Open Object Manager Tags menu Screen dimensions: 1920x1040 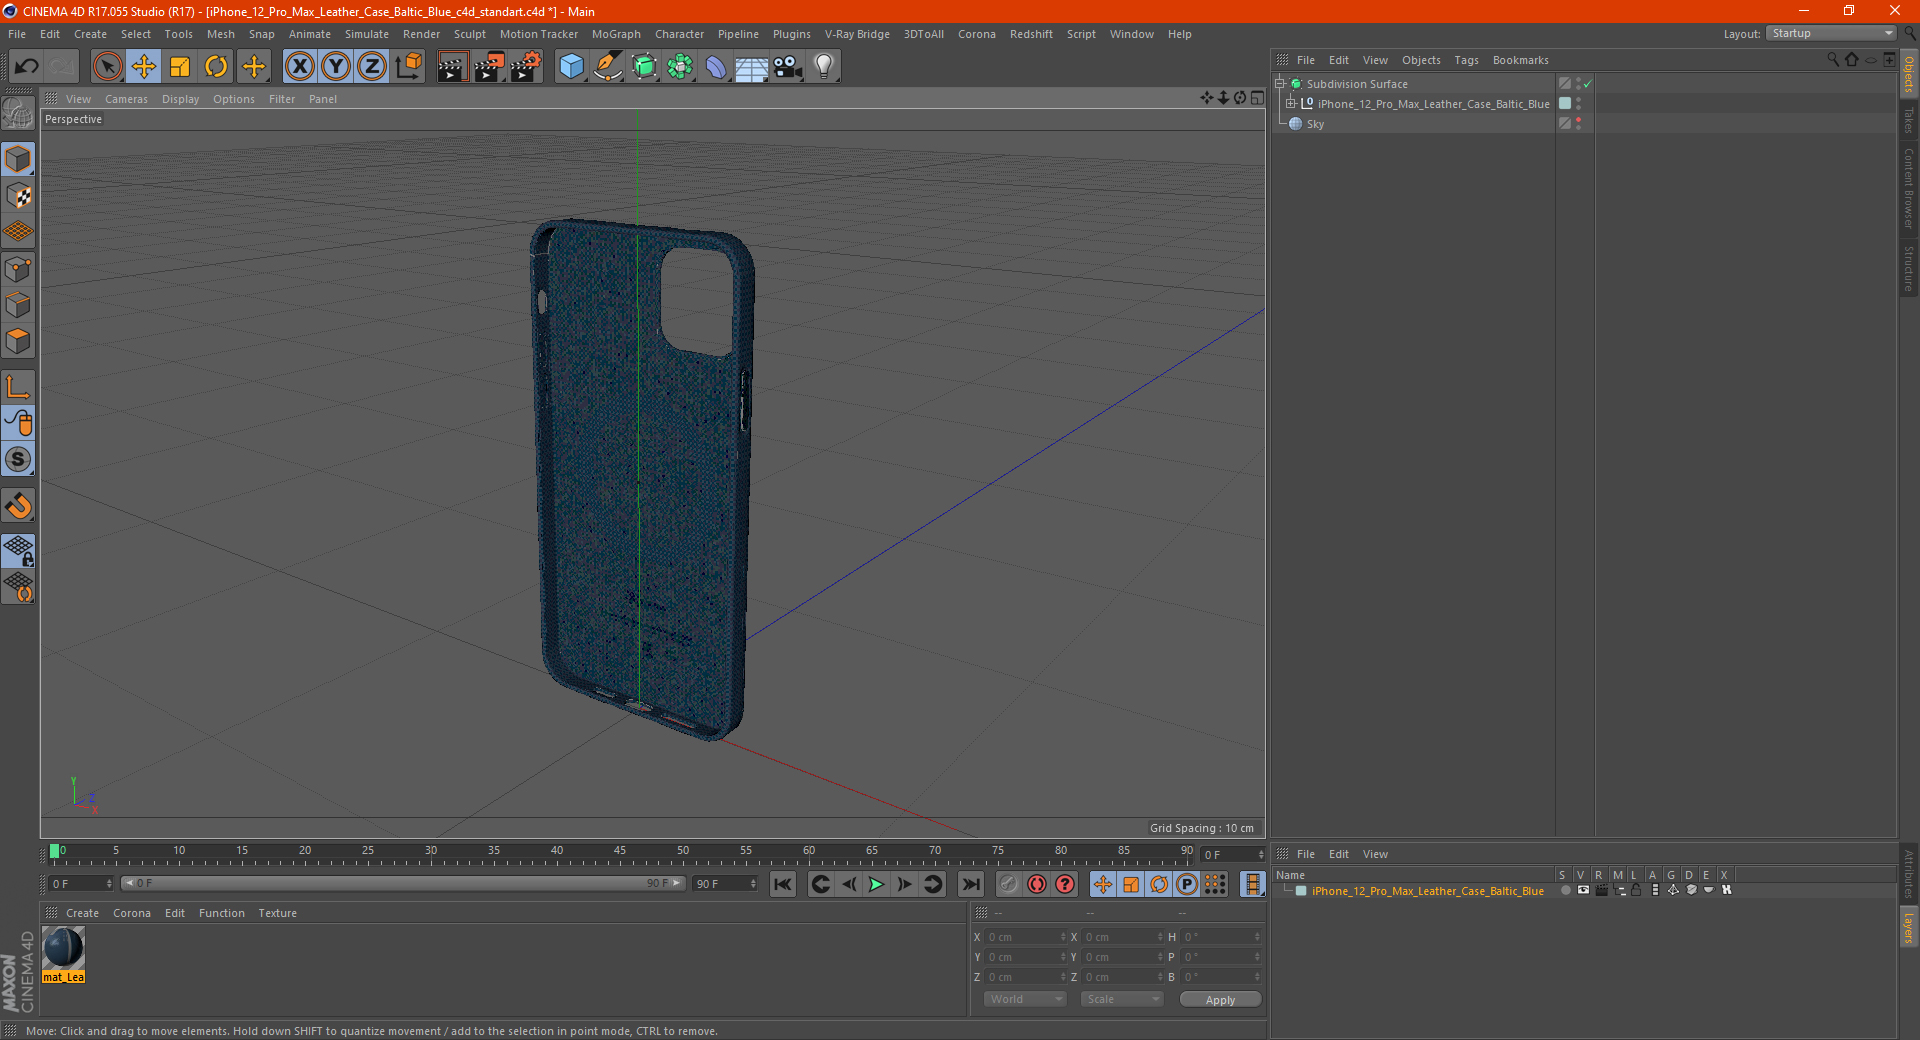click(x=1466, y=60)
